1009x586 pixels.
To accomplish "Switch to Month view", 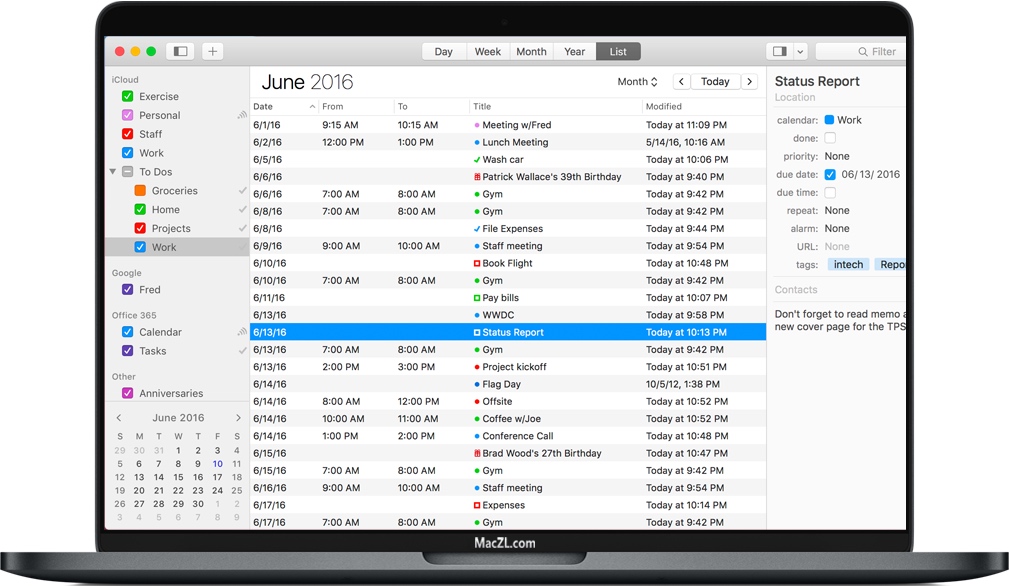I will (x=532, y=51).
